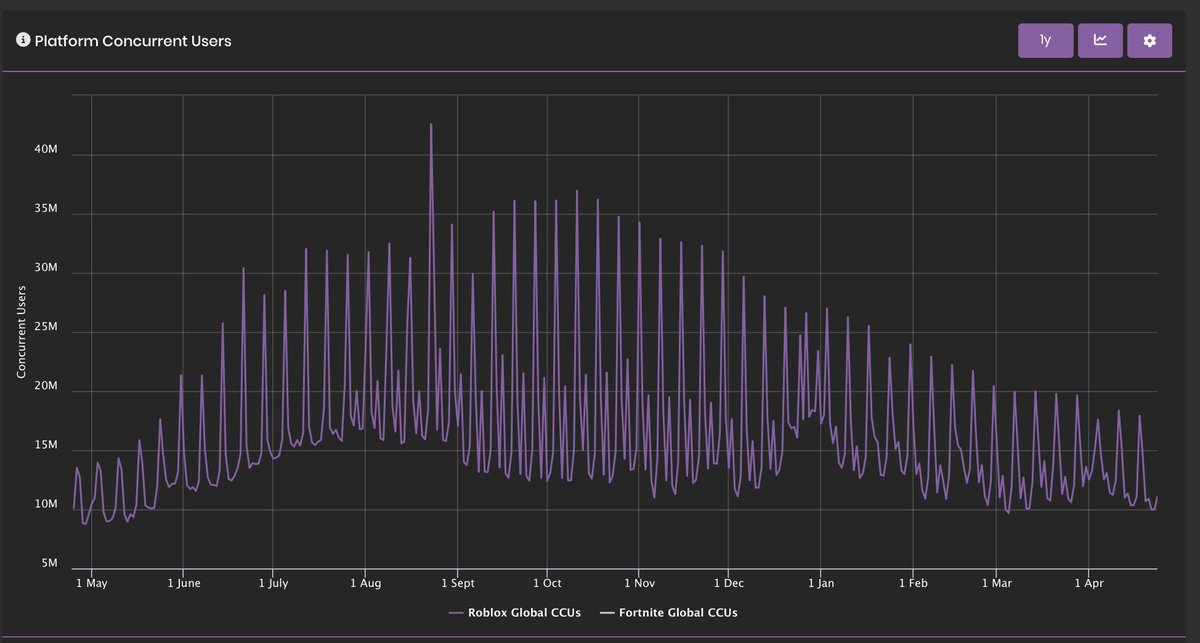
Task: Click the 1 Mar x-axis label
Action: [996, 582]
